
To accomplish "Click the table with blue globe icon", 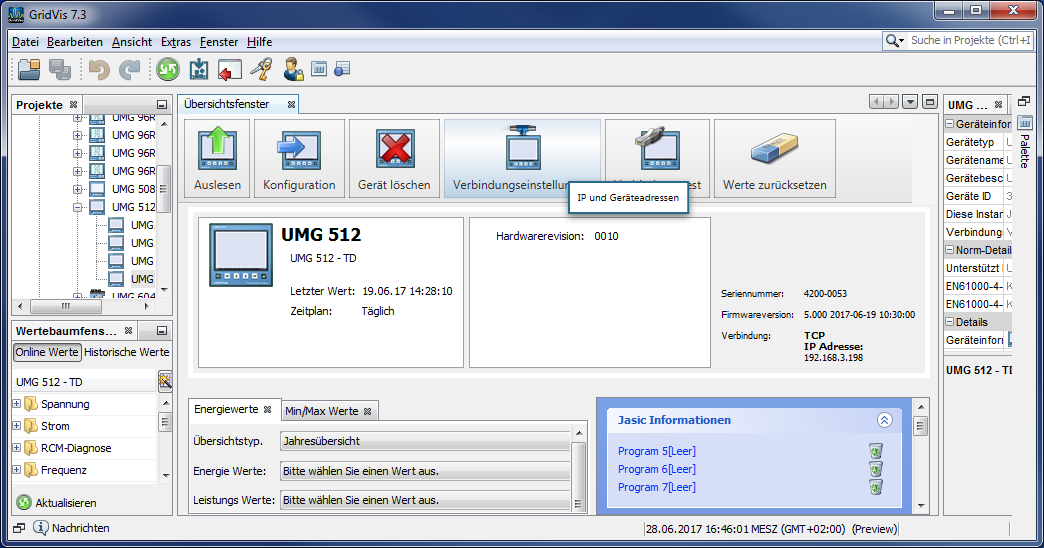I will 342,68.
